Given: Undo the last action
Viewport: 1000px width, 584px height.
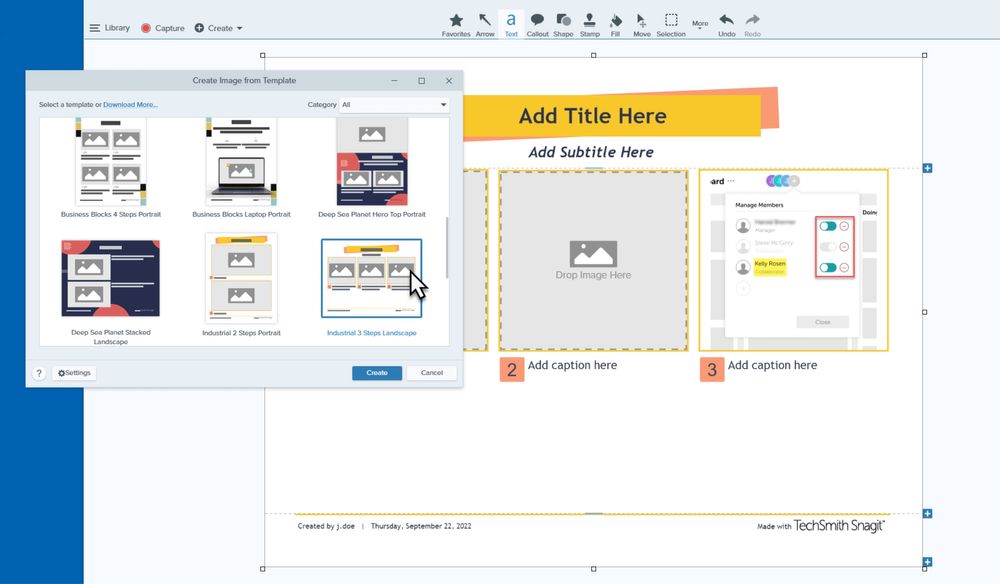Looking at the screenshot, I should (x=726, y=25).
